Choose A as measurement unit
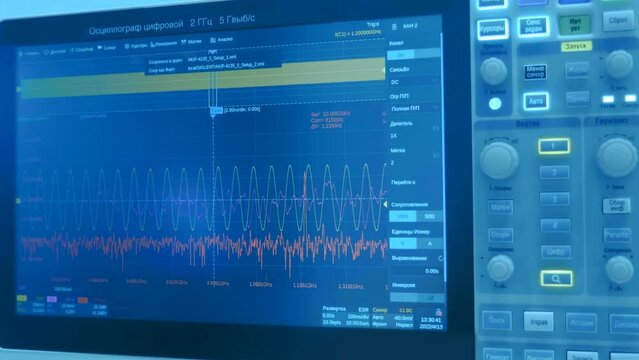The image size is (639, 360). pos(430,243)
